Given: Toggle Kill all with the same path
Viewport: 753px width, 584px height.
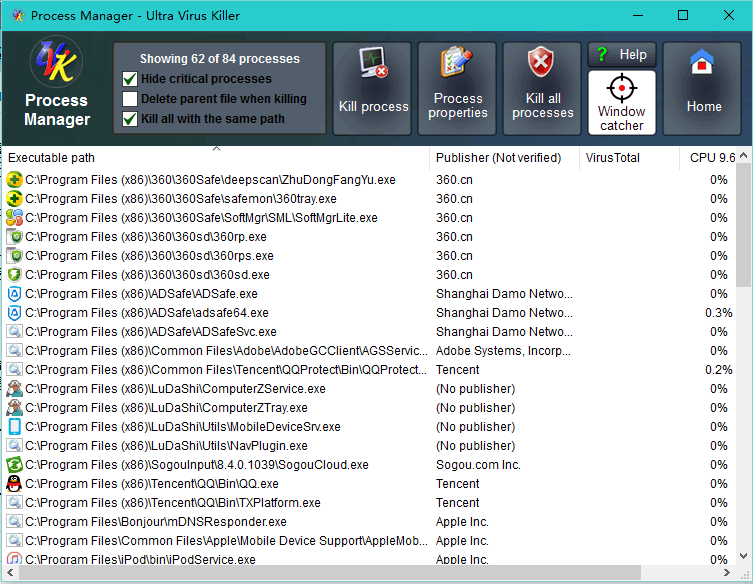Looking at the screenshot, I should coord(130,119).
